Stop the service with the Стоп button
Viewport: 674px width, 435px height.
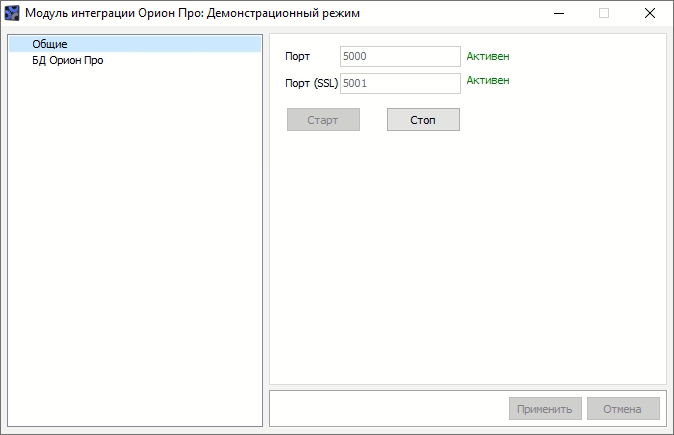423,119
